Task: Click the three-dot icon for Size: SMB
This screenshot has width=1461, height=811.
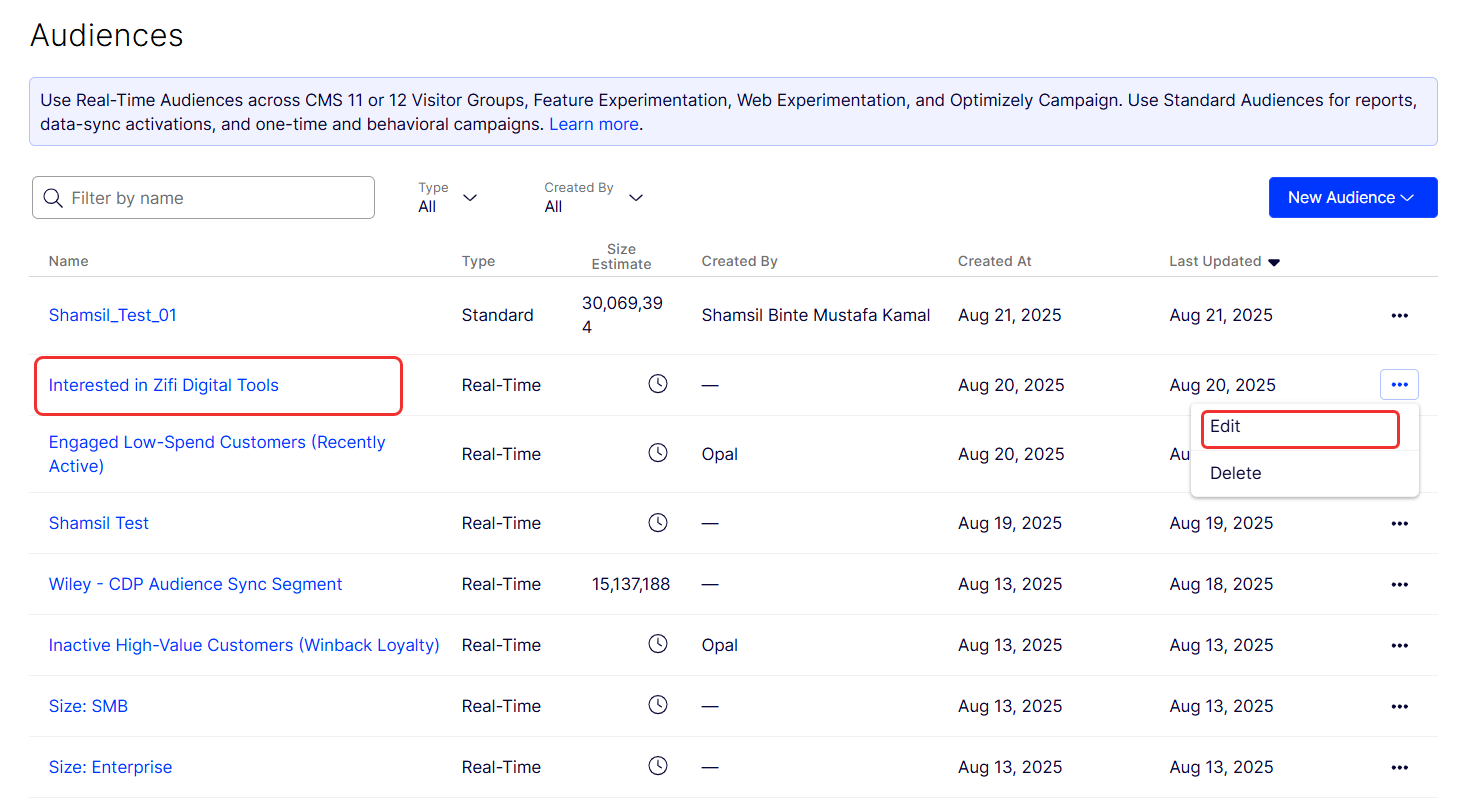Action: tap(1399, 706)
